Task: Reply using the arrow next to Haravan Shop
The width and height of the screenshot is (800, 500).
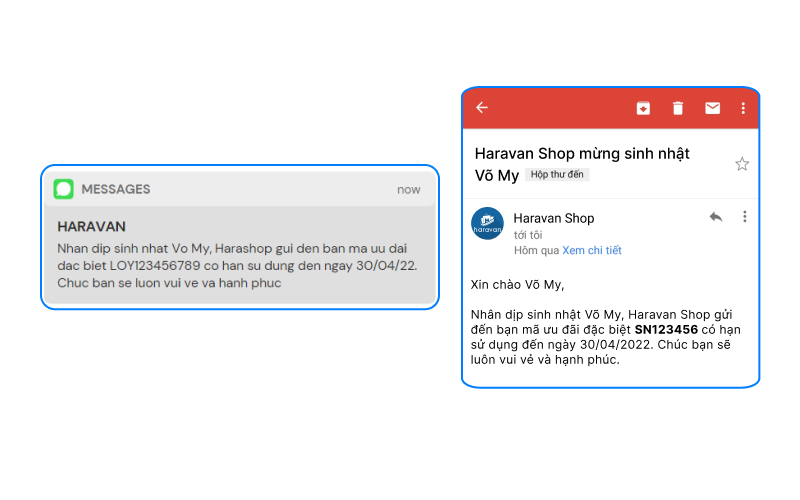Action: click(716, 217)
